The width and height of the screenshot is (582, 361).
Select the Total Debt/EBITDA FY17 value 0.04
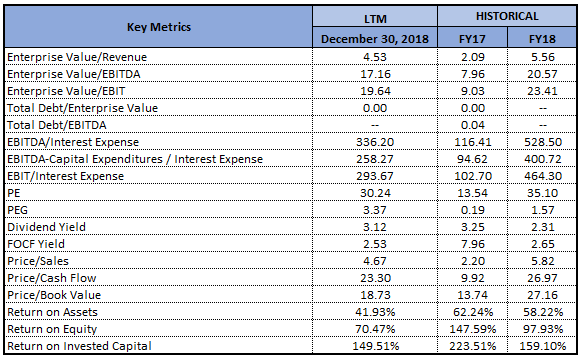[473, 125]
